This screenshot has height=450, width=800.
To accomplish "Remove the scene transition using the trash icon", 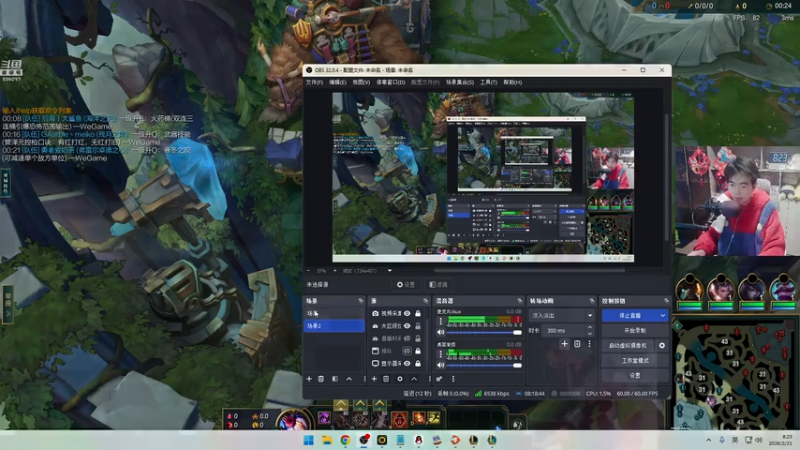I will (577, 344).
